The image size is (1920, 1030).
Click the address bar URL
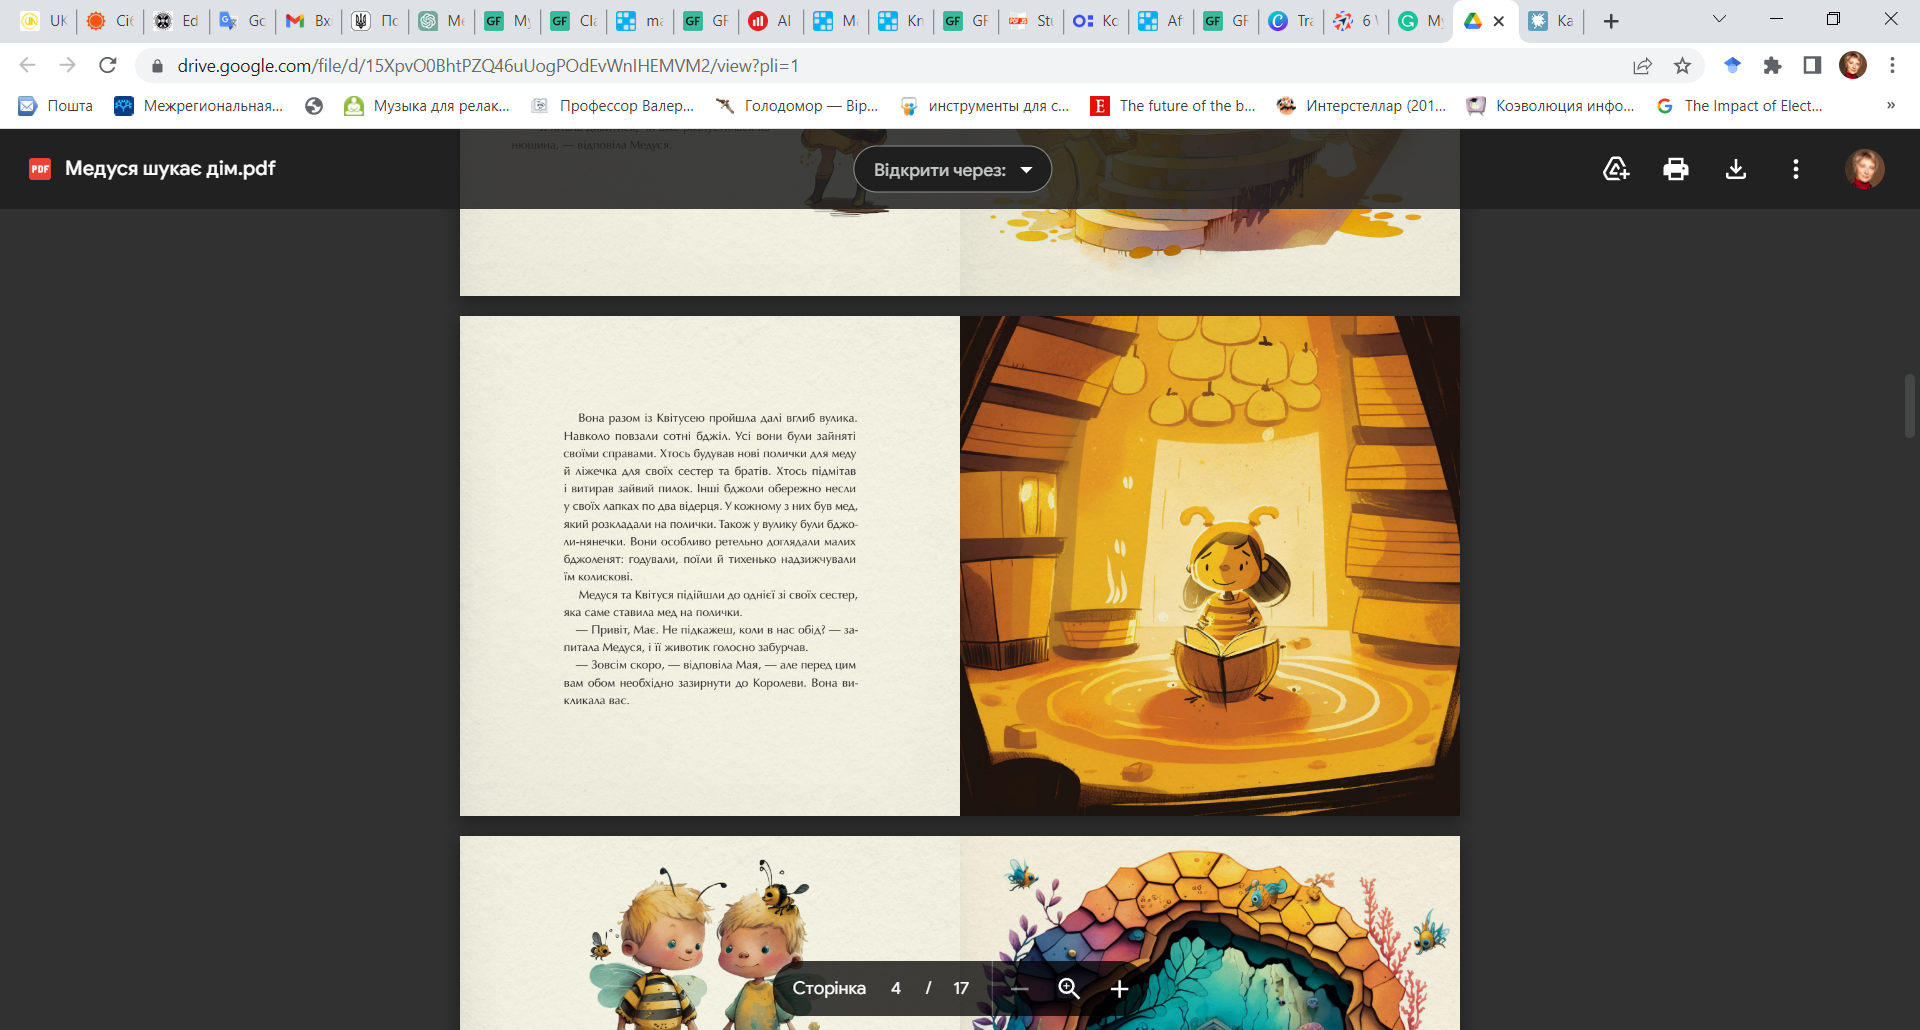(488, 66)
